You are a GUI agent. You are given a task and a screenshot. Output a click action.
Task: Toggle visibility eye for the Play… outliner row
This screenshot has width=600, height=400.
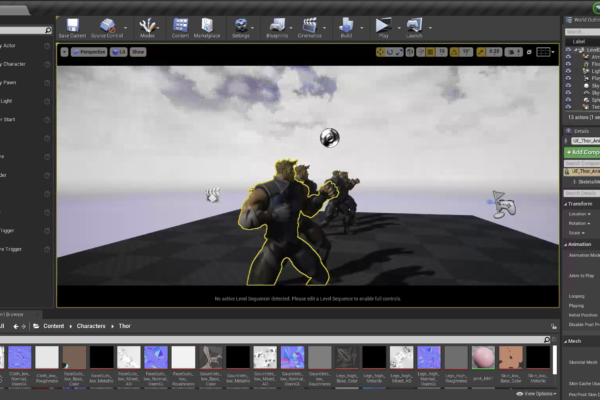(568, 78)
